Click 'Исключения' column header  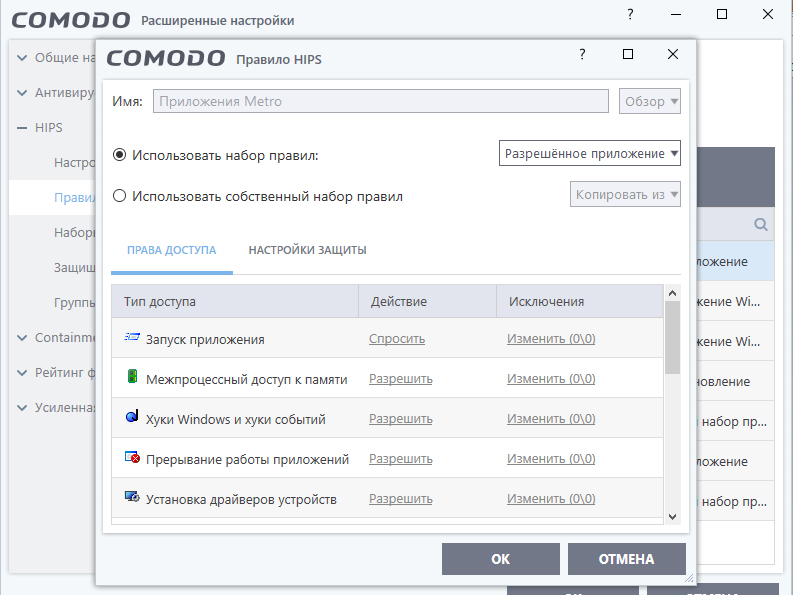580,302
